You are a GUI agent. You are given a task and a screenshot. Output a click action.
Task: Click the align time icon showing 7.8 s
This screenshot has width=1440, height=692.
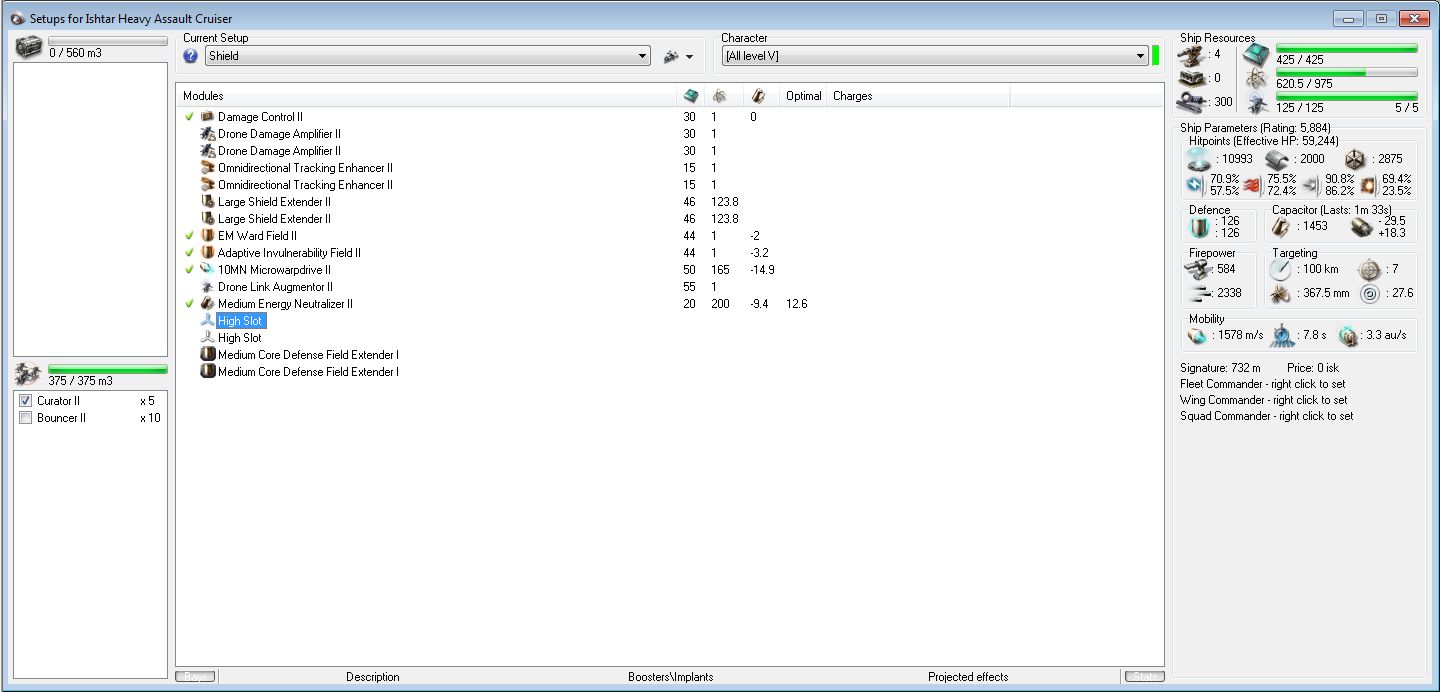pos(1283,335)
